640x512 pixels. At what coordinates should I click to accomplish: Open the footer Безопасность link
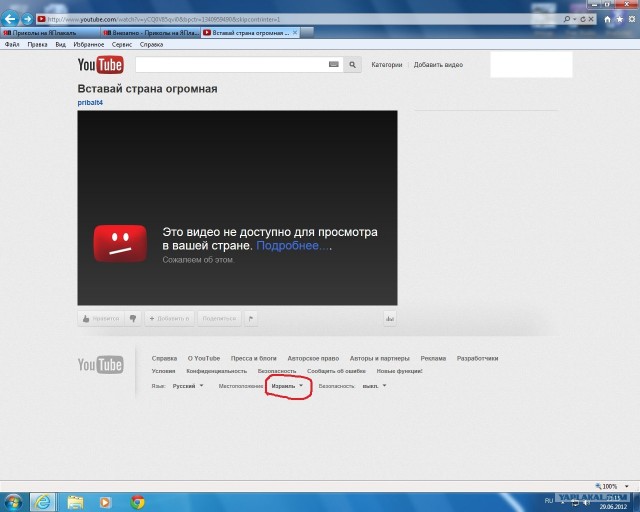(x=277, y=371)
